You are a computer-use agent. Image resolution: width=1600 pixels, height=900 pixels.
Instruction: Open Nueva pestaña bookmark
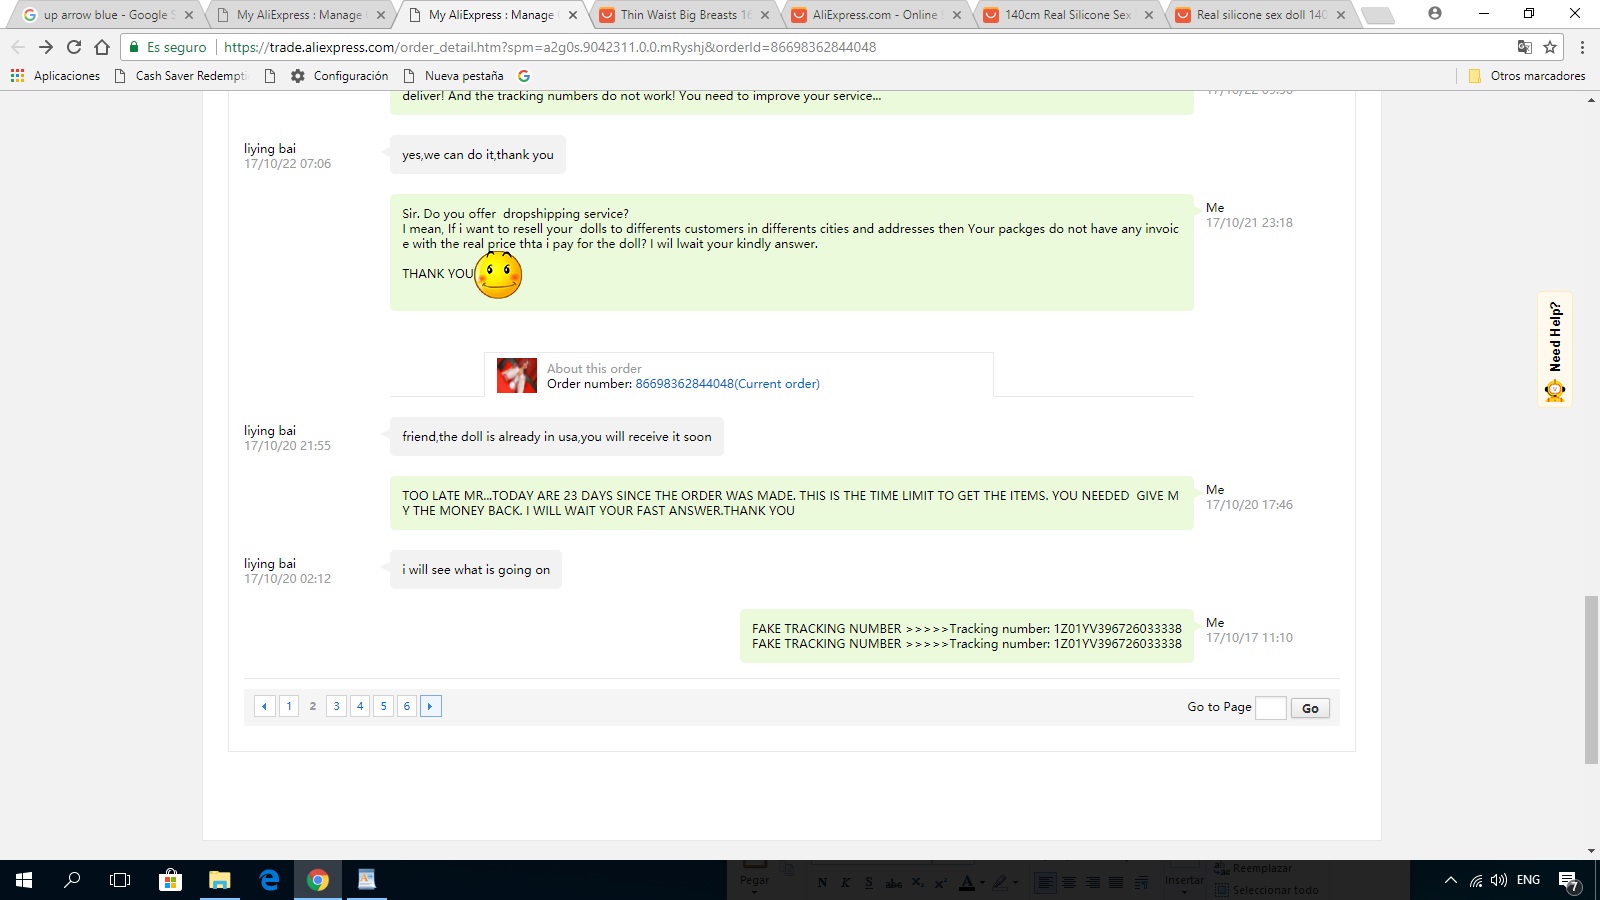click(454, 76)
